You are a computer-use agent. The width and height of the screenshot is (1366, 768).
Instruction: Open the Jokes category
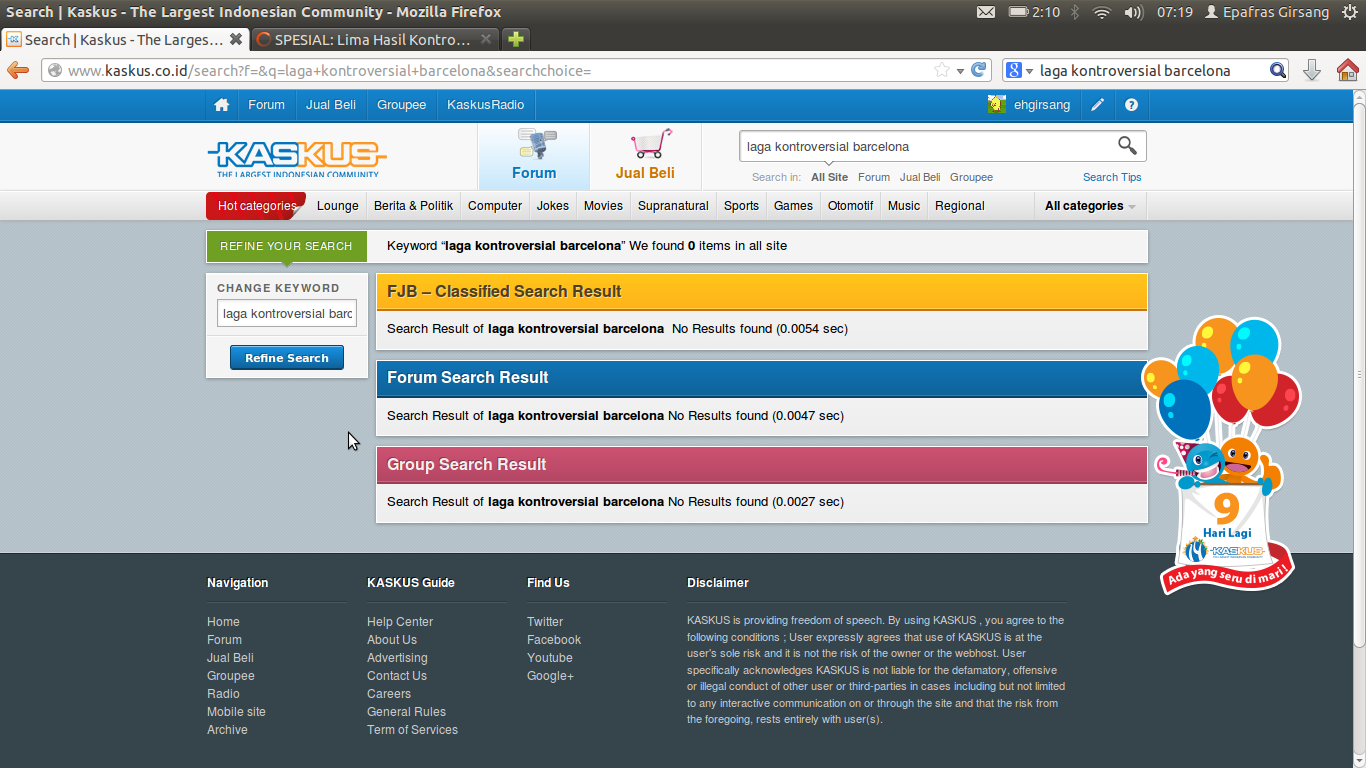[553, 206]
